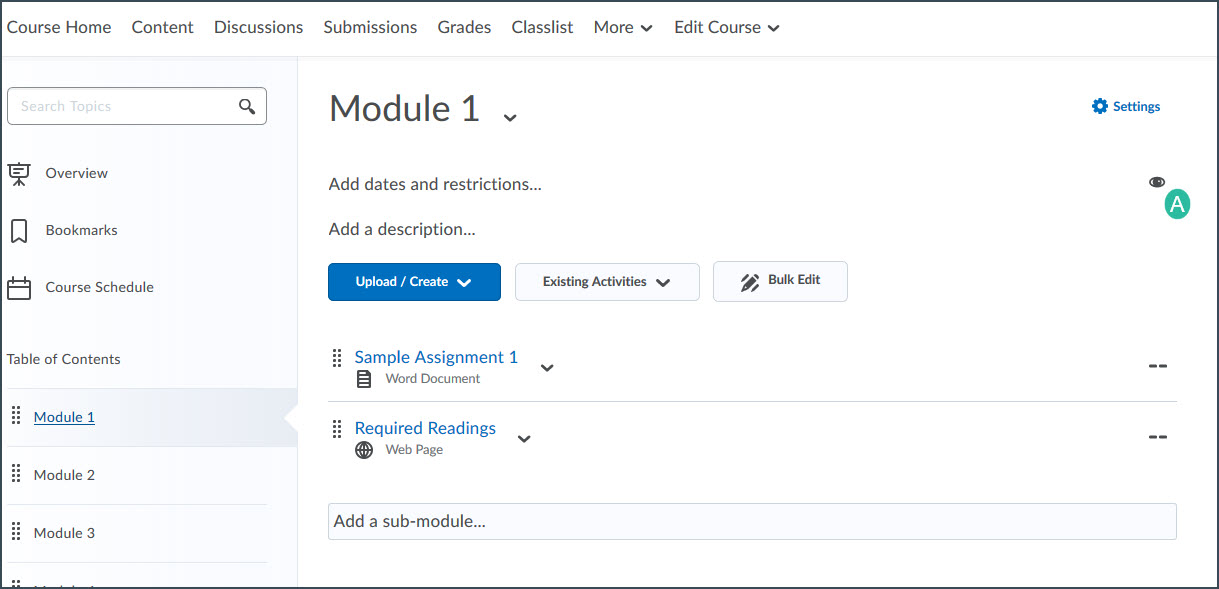Click the Word Document icon under Sample Assignment 1

362,378
